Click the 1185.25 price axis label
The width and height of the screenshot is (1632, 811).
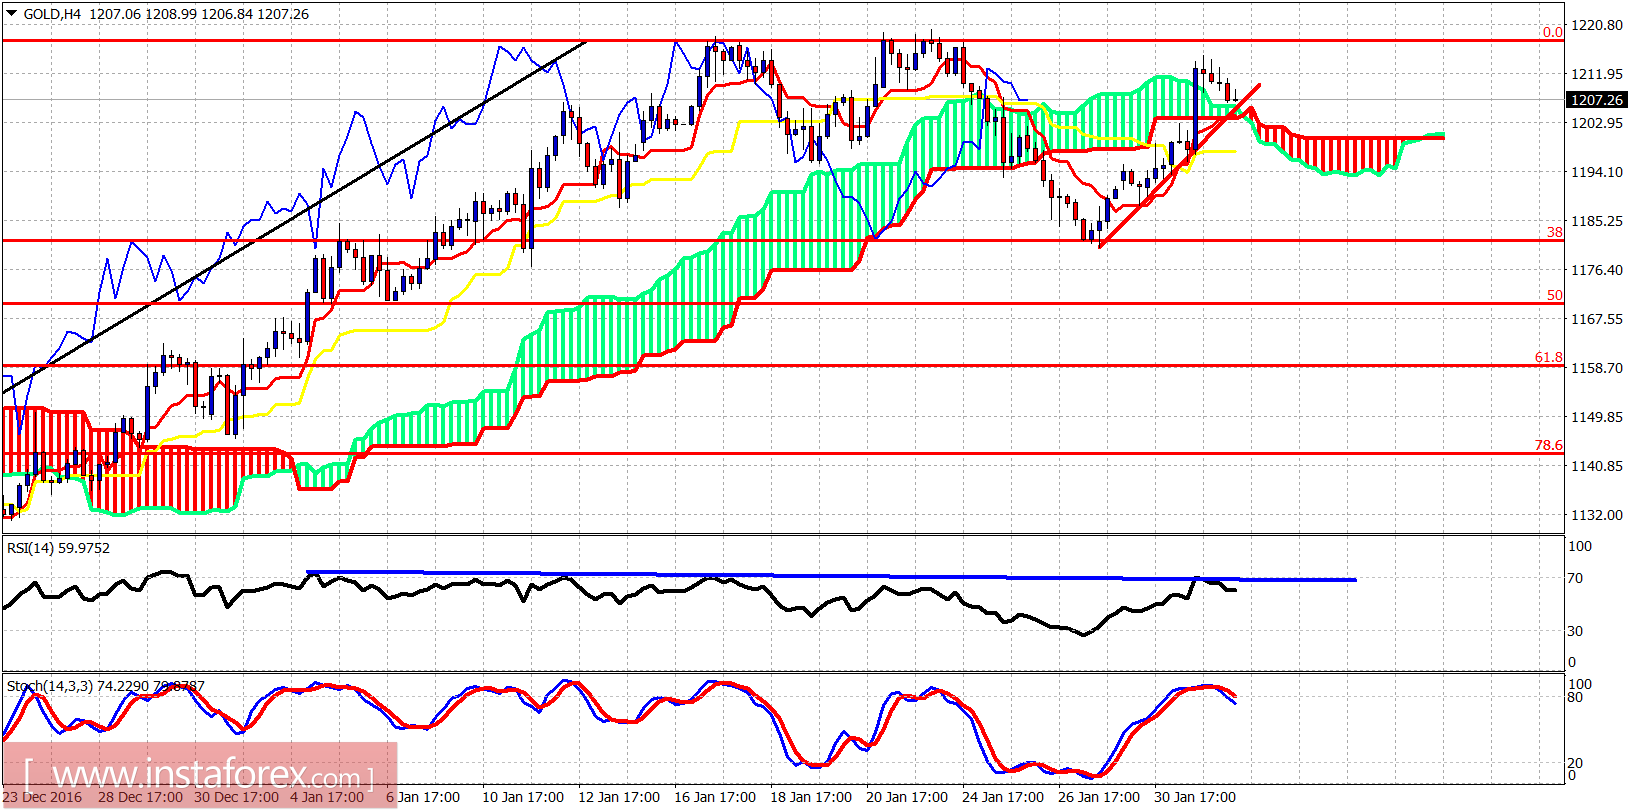click(1597, 221)
